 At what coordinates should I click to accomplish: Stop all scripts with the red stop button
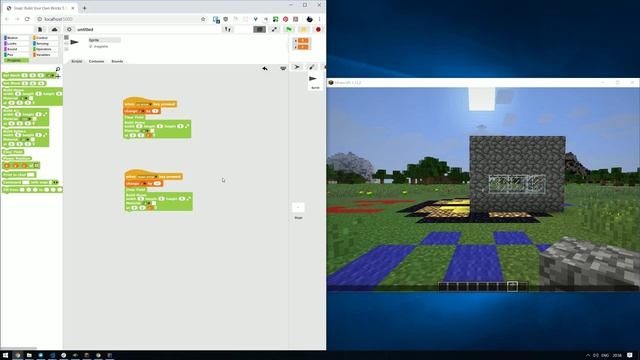(318, 29)
